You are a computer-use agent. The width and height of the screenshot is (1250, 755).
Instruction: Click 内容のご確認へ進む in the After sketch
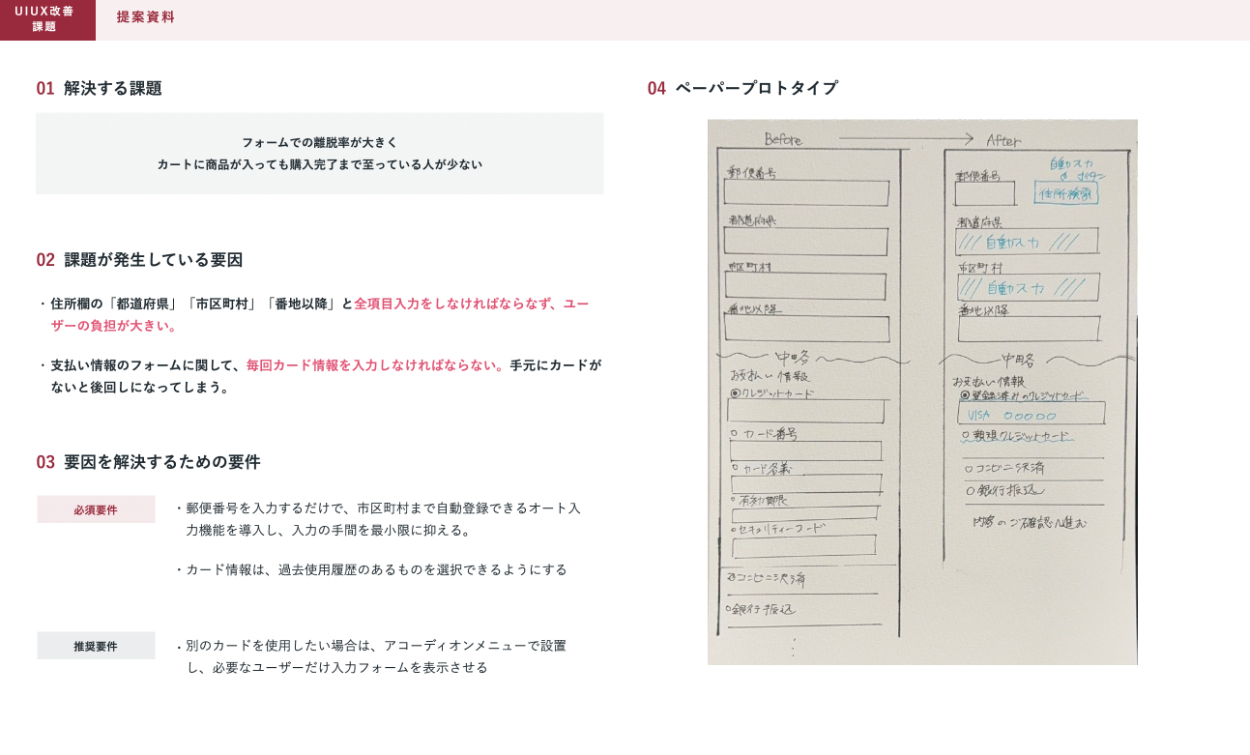click(x=1029, y=522)
